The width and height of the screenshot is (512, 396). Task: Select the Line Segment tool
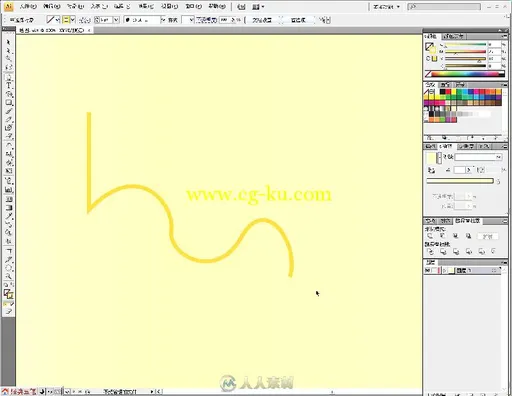(x=8, y=94)
